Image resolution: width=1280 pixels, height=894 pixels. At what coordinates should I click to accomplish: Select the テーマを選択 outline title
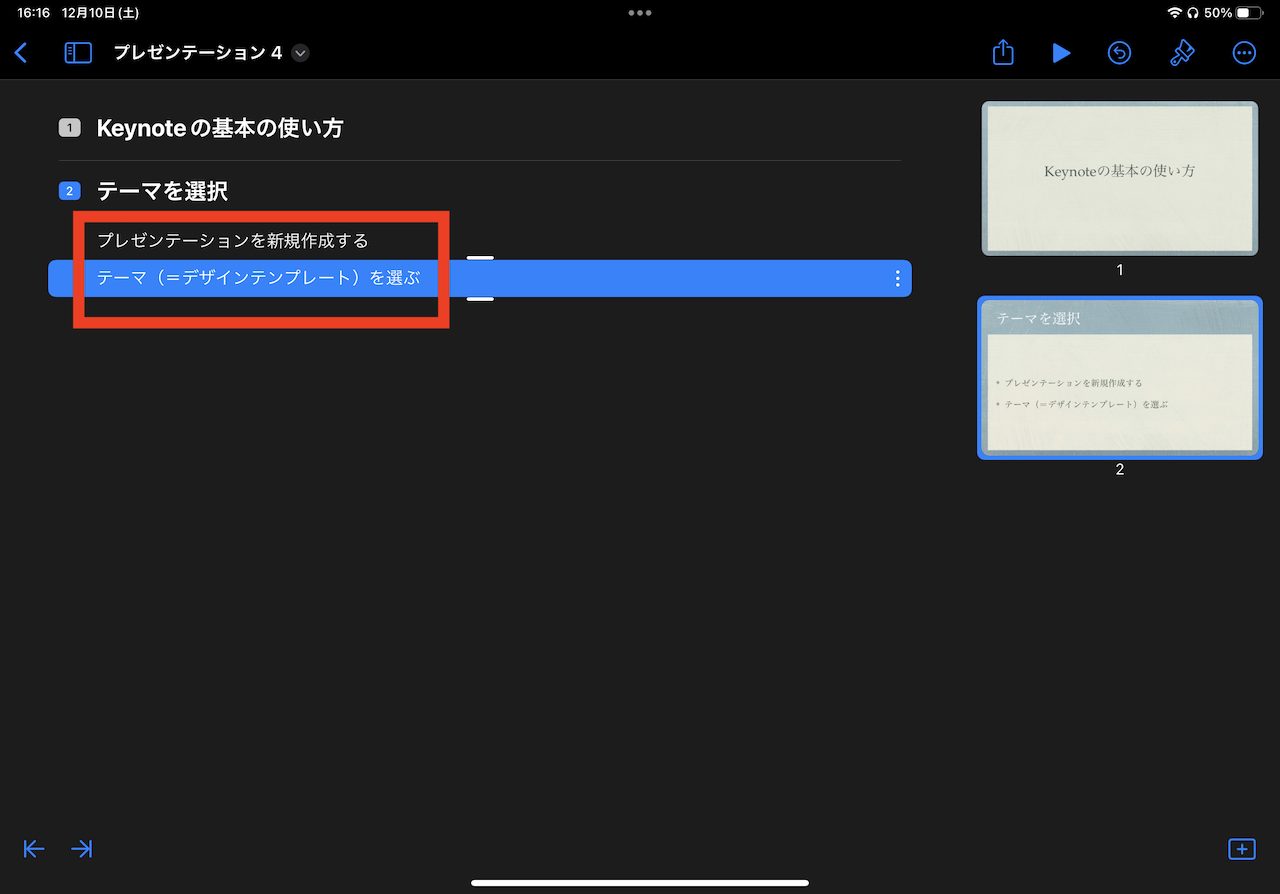tap(162, 190)
